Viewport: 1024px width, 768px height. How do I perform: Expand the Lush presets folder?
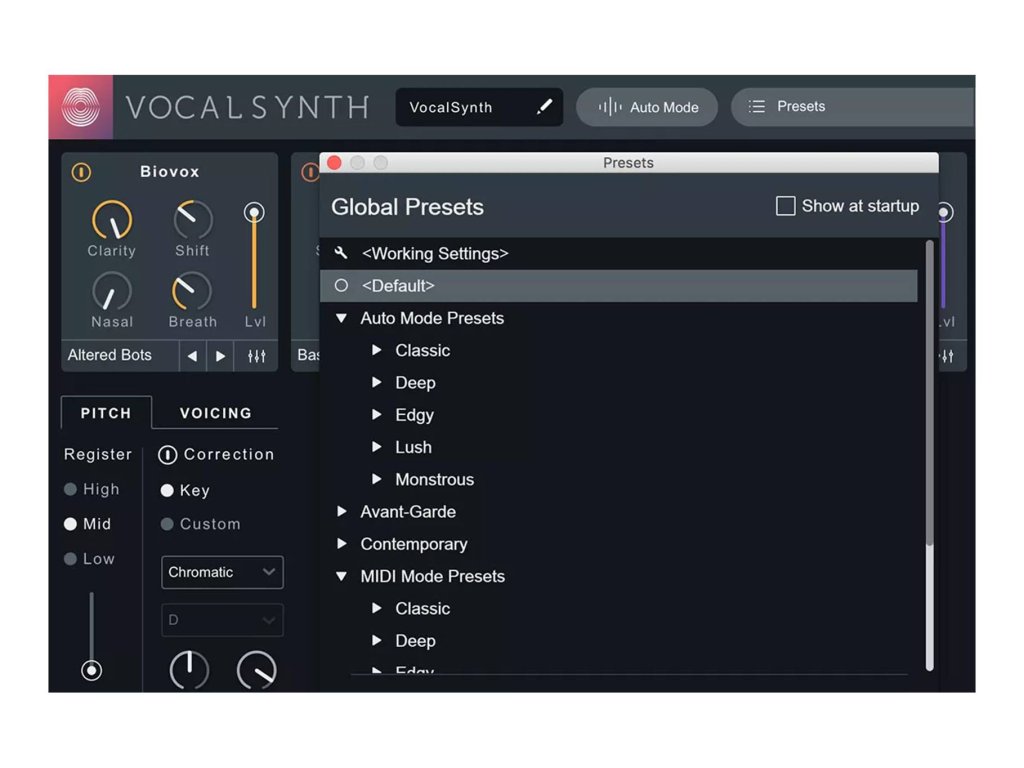[x=377, y=447]
